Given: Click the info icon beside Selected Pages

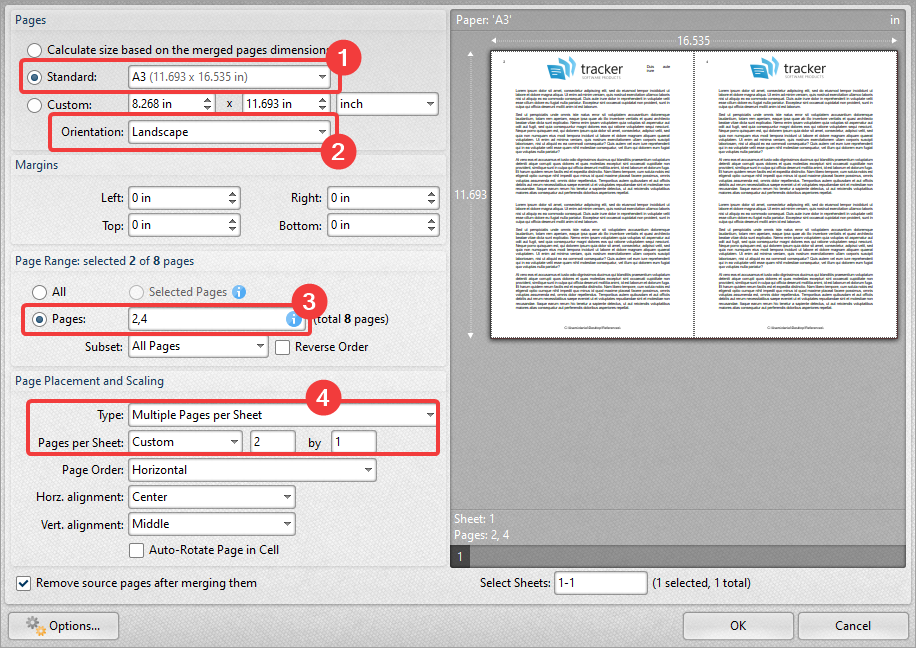Looking at the screenshot, I should click(x=239, y=292).
